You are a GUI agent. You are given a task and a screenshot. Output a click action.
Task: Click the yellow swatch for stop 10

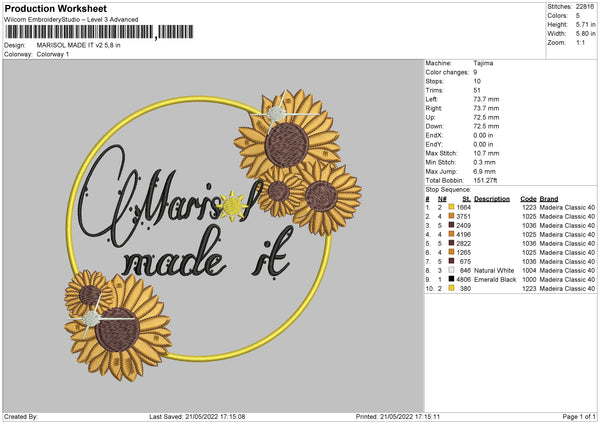(x=453, y=288)
